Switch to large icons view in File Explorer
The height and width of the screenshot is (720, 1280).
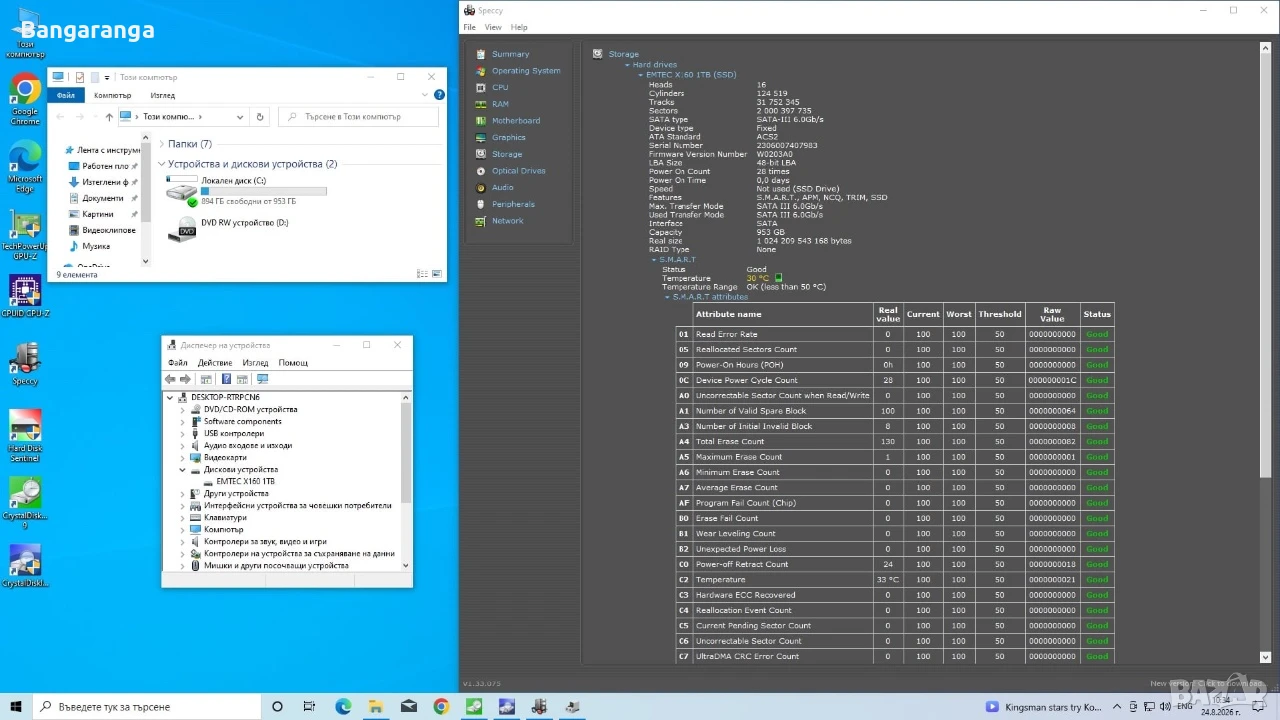(x=436, y=274)
